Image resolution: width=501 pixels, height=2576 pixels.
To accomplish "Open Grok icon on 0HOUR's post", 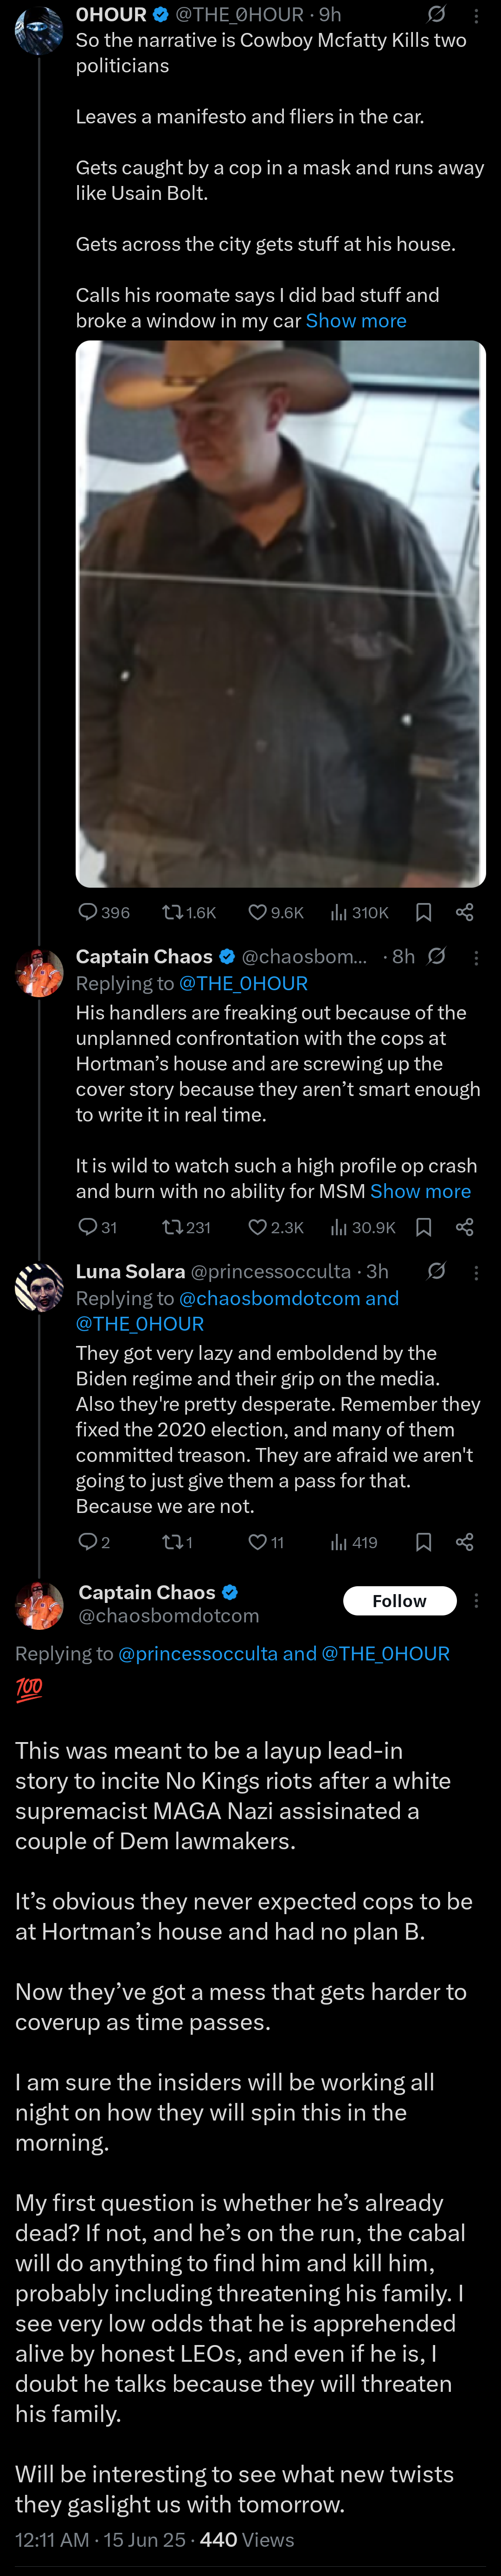I will pyautogui.click(x=437, y=14).
